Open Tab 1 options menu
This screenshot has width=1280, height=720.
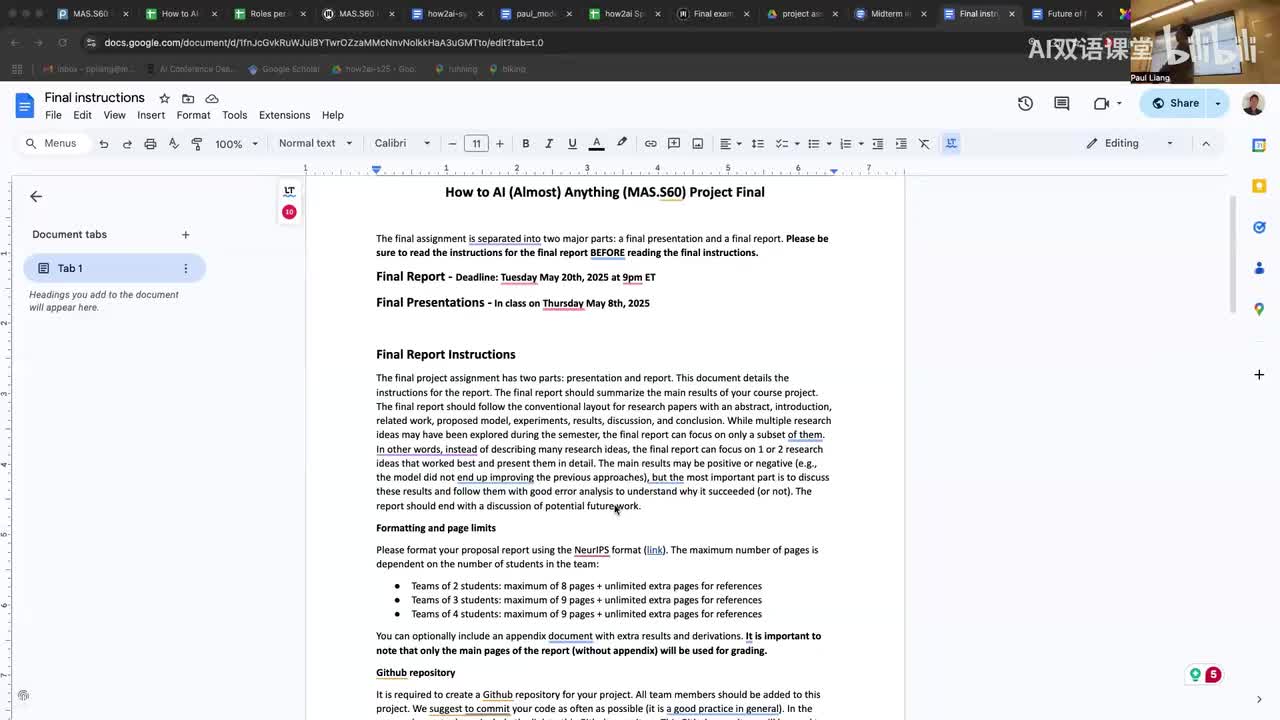pos(185,268)
